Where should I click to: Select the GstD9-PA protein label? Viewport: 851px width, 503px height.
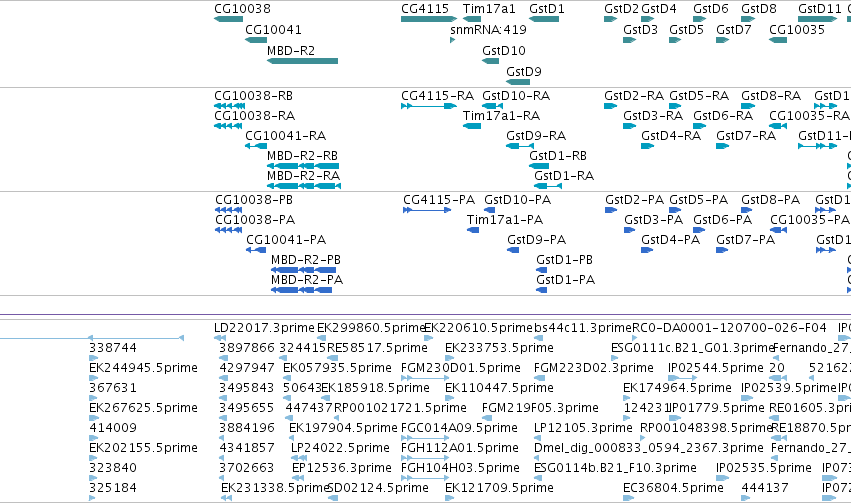(x=536, y=240)
